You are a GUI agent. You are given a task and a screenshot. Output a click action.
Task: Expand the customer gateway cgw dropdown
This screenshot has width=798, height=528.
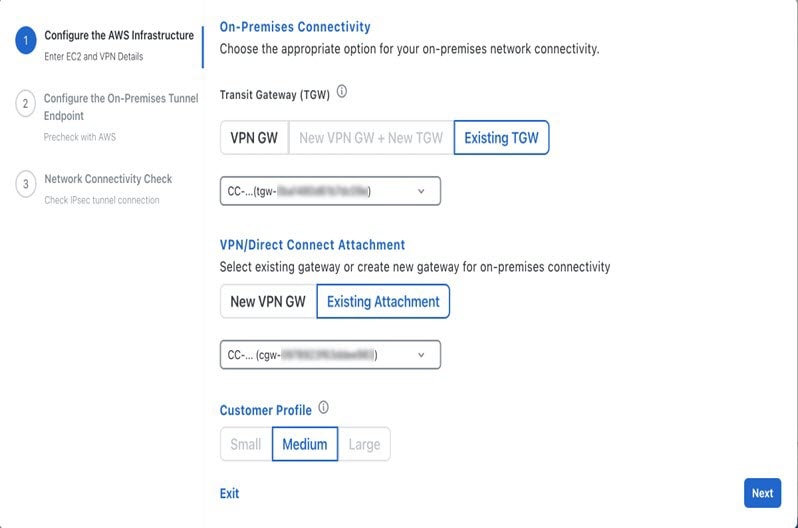(330, 354)
